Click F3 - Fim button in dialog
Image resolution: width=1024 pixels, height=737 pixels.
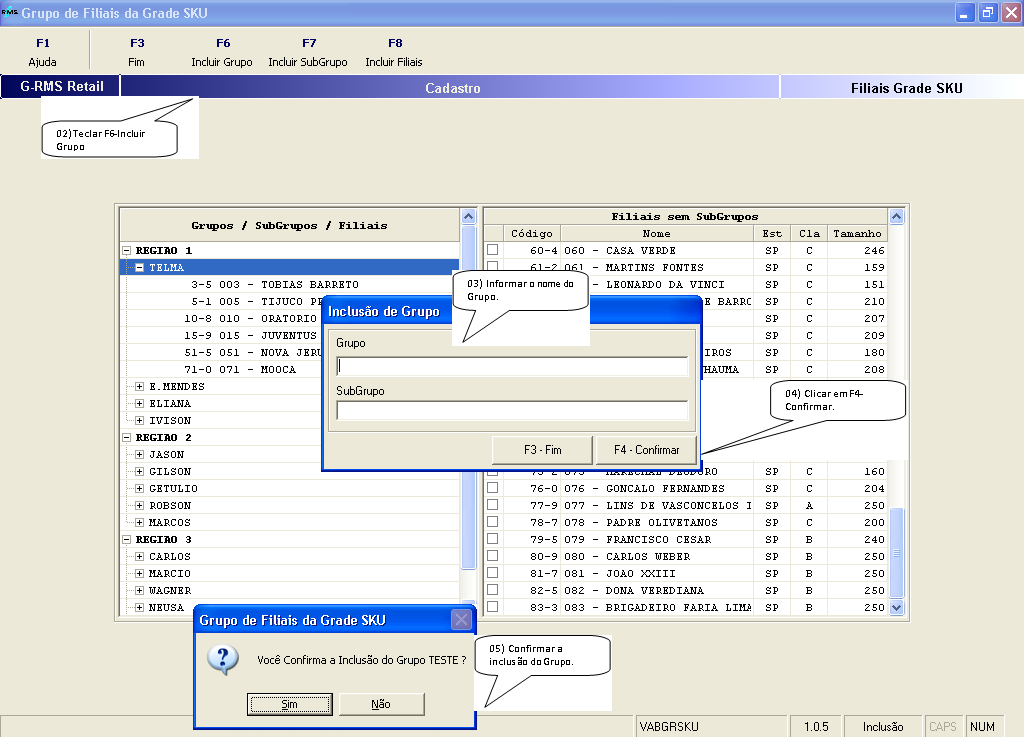[542, 450]
